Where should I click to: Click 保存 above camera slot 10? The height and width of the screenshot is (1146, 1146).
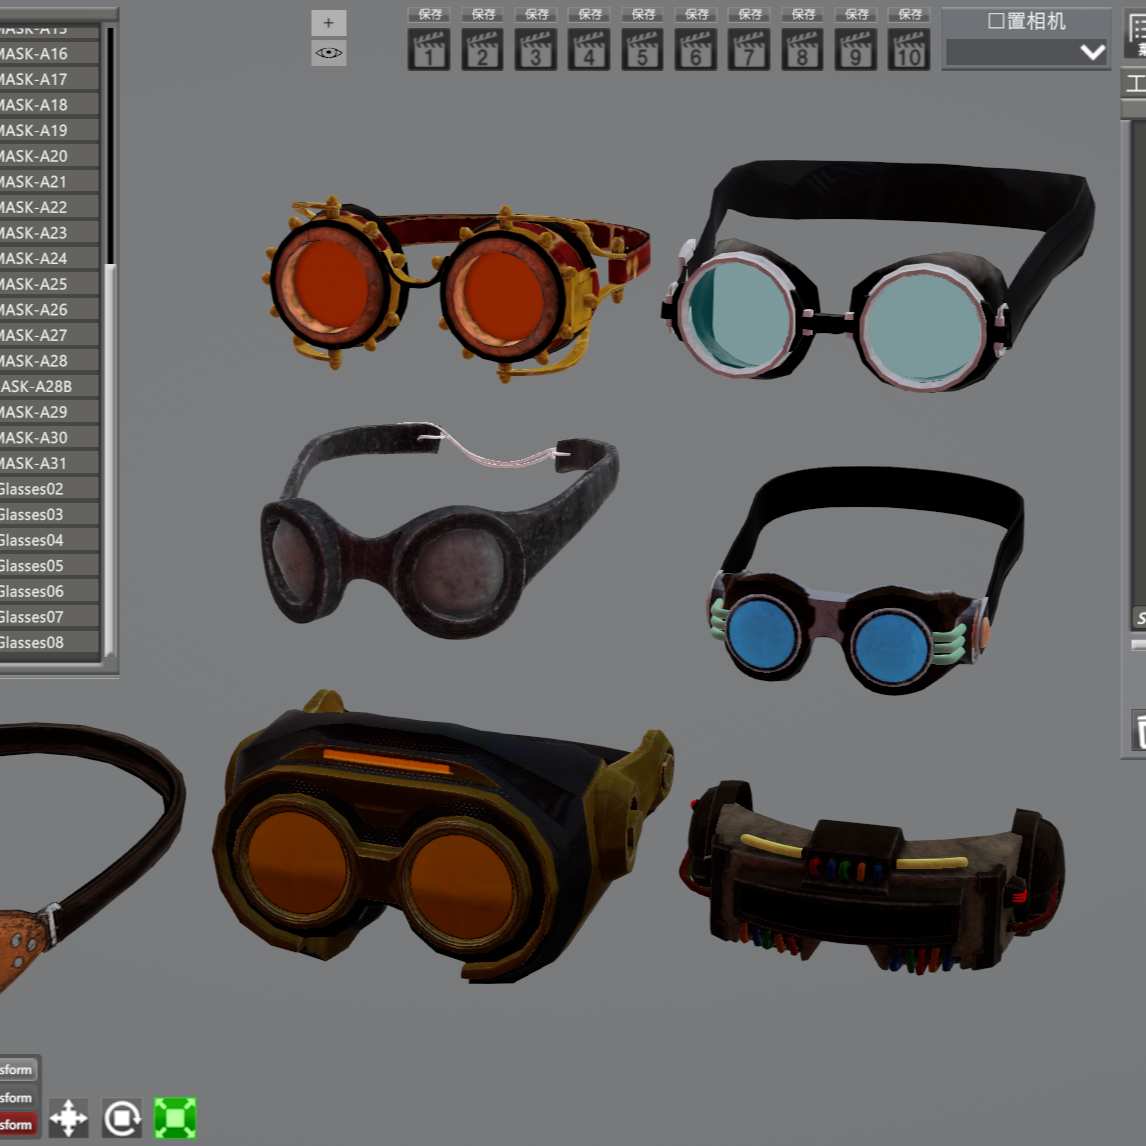tap(909, 15)
